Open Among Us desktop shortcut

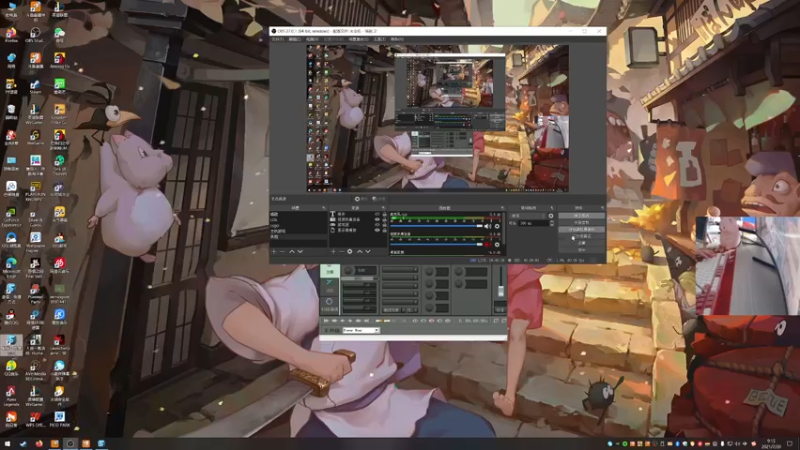pyautogui.click(x=59, y=60)
